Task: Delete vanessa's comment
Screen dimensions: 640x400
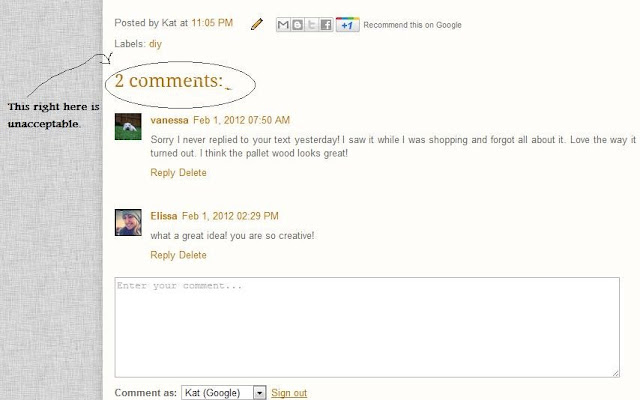Action: (193, 173)
